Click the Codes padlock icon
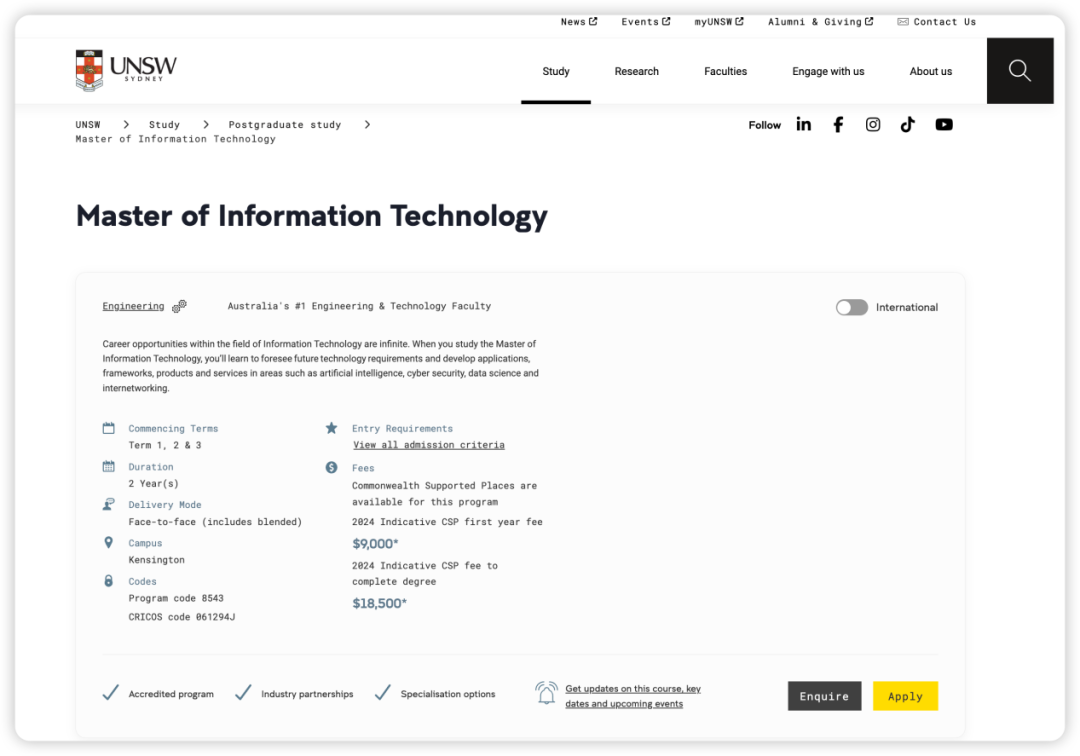 [x=108, y=580]
